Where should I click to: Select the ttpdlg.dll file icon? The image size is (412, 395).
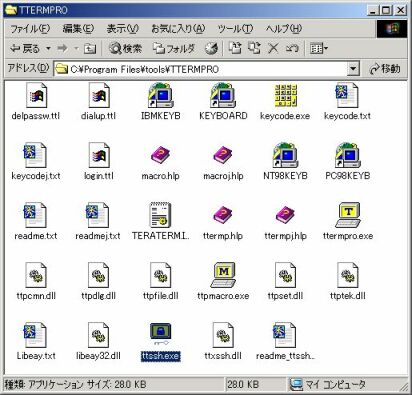tap(99, 275)
